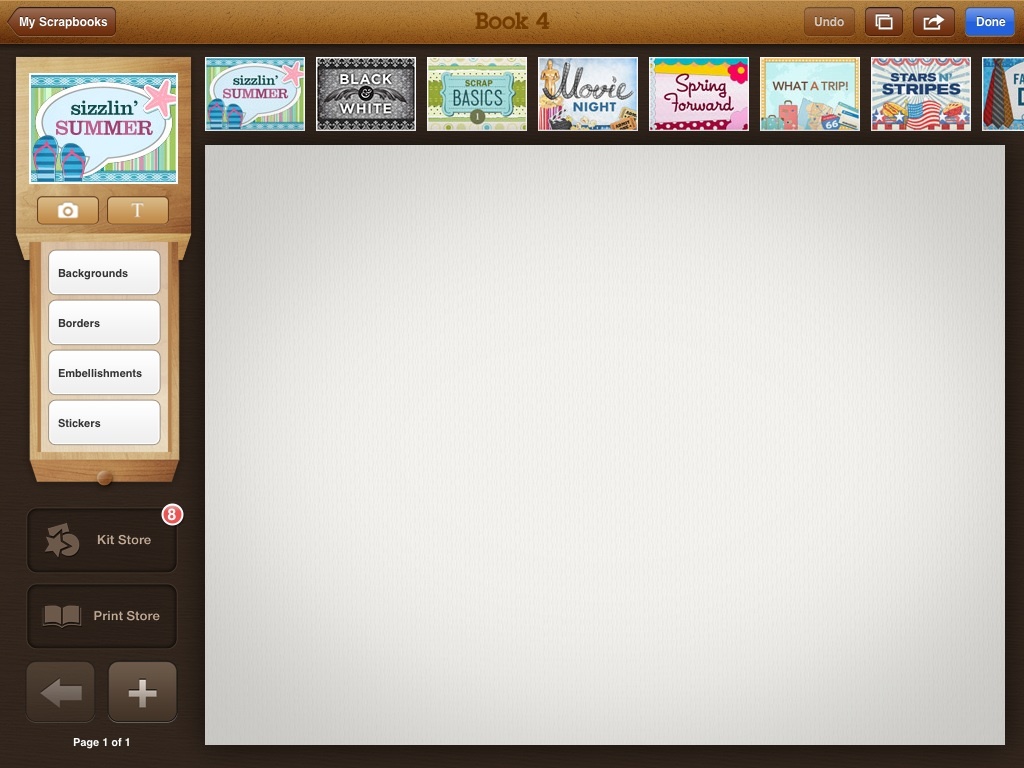Undo the last action
The height and width of the screenshot is (768, 1024).
click(x=829, y=22)
